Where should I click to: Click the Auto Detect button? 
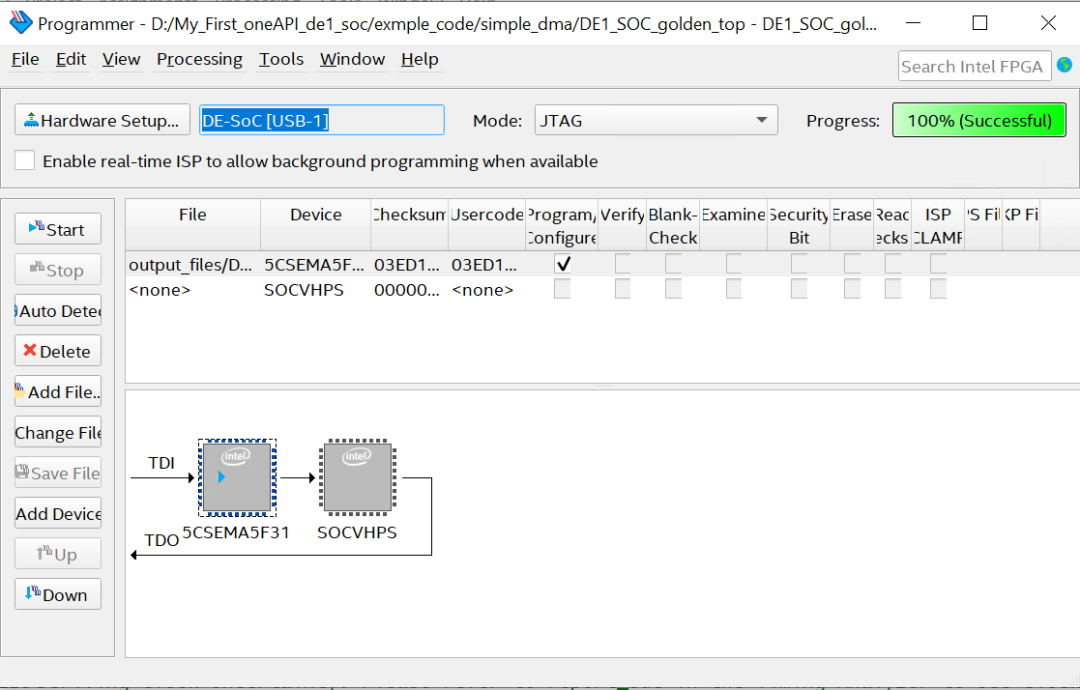coord(58,311)
